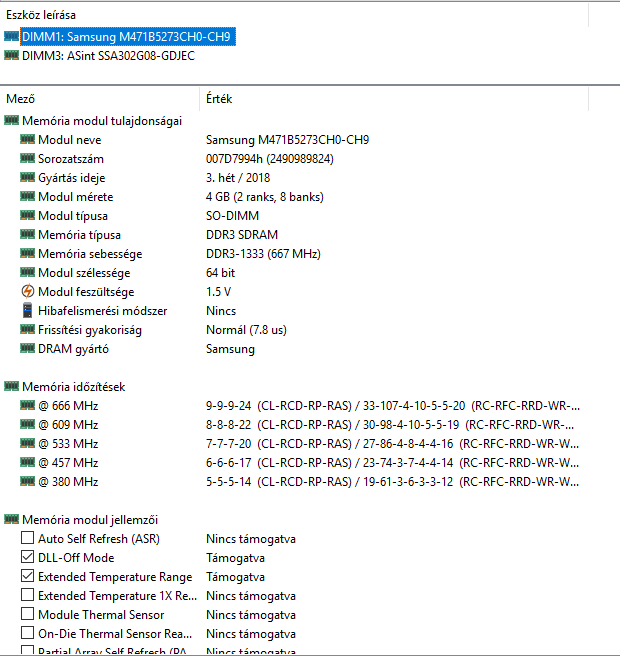
Task: Click the memory icon next to DRAM gyártó
Action: [x=27, y=348]
